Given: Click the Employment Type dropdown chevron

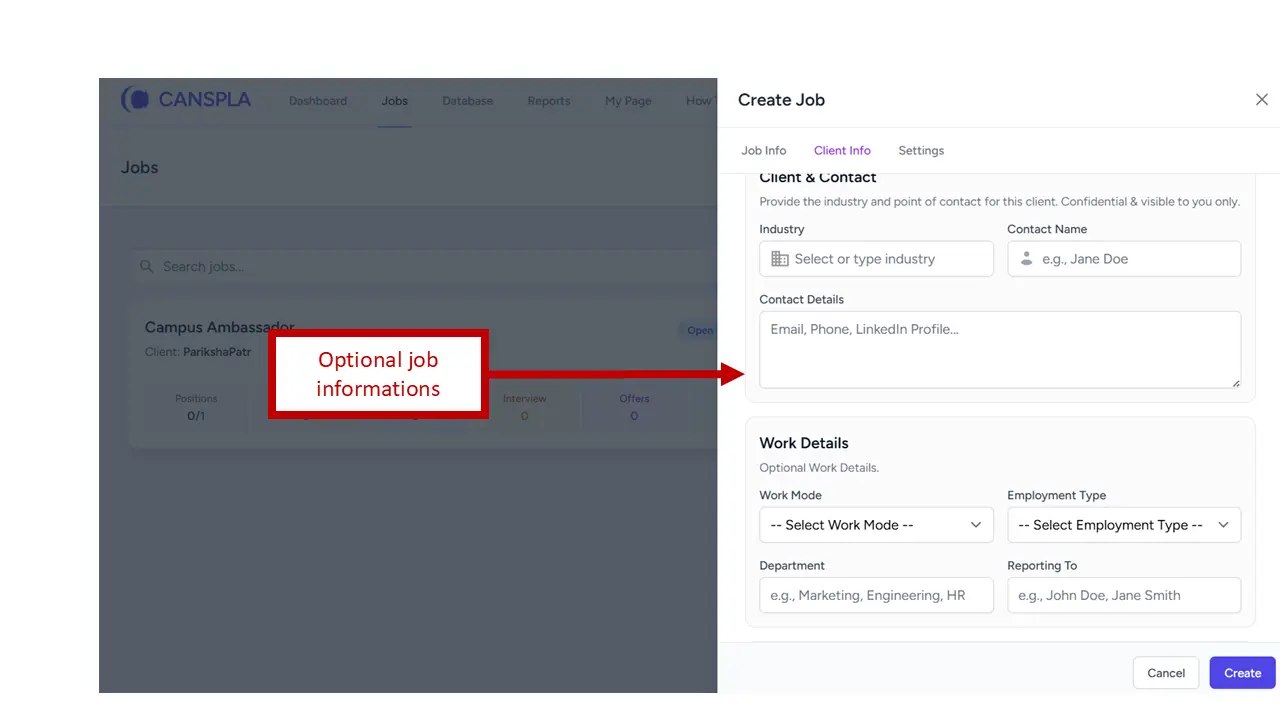Looking at the screenshot, I should pos(1223,525).
